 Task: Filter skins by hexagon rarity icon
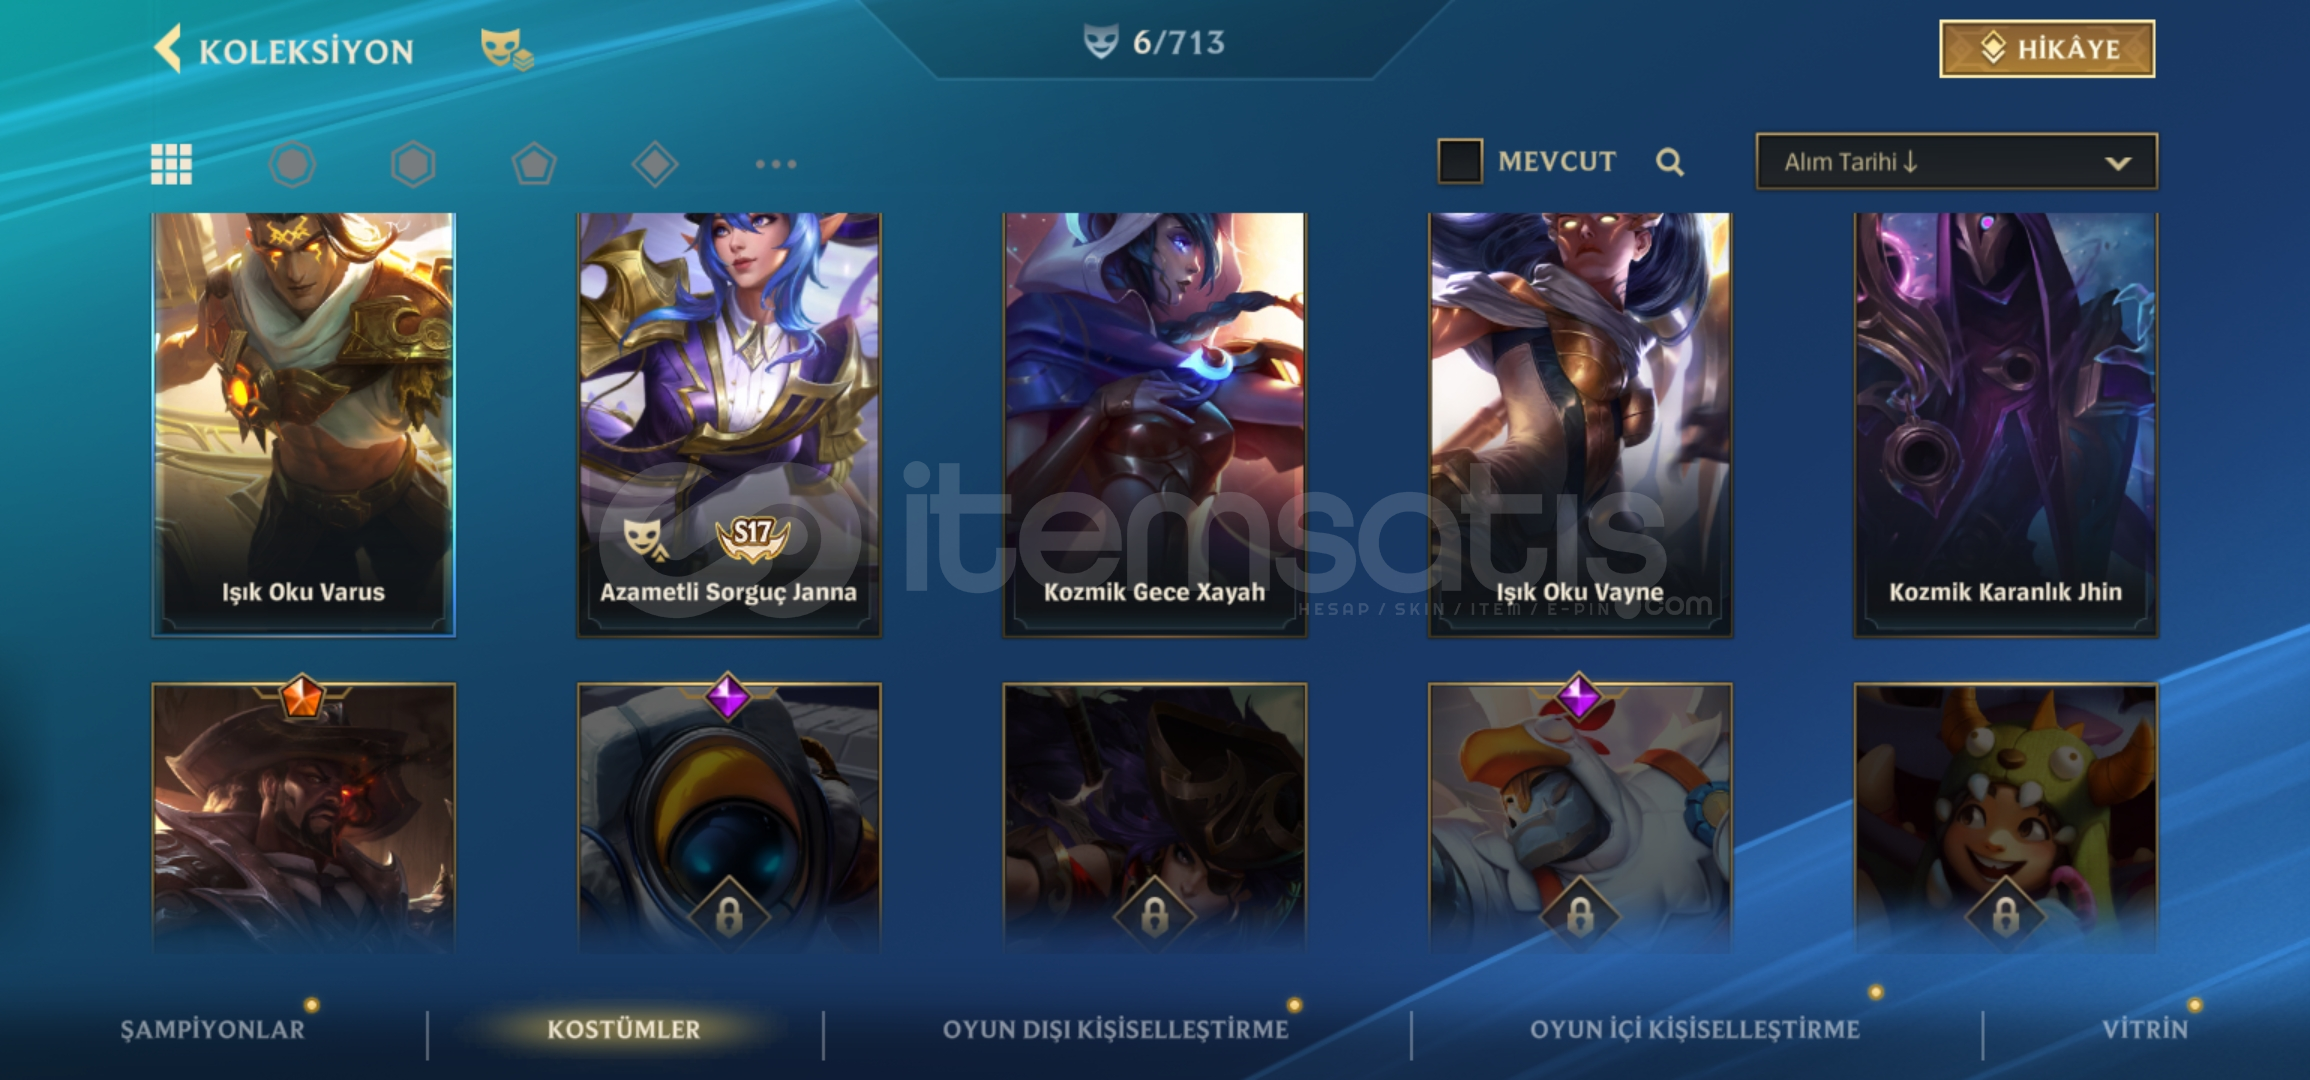tap(413, 164)
